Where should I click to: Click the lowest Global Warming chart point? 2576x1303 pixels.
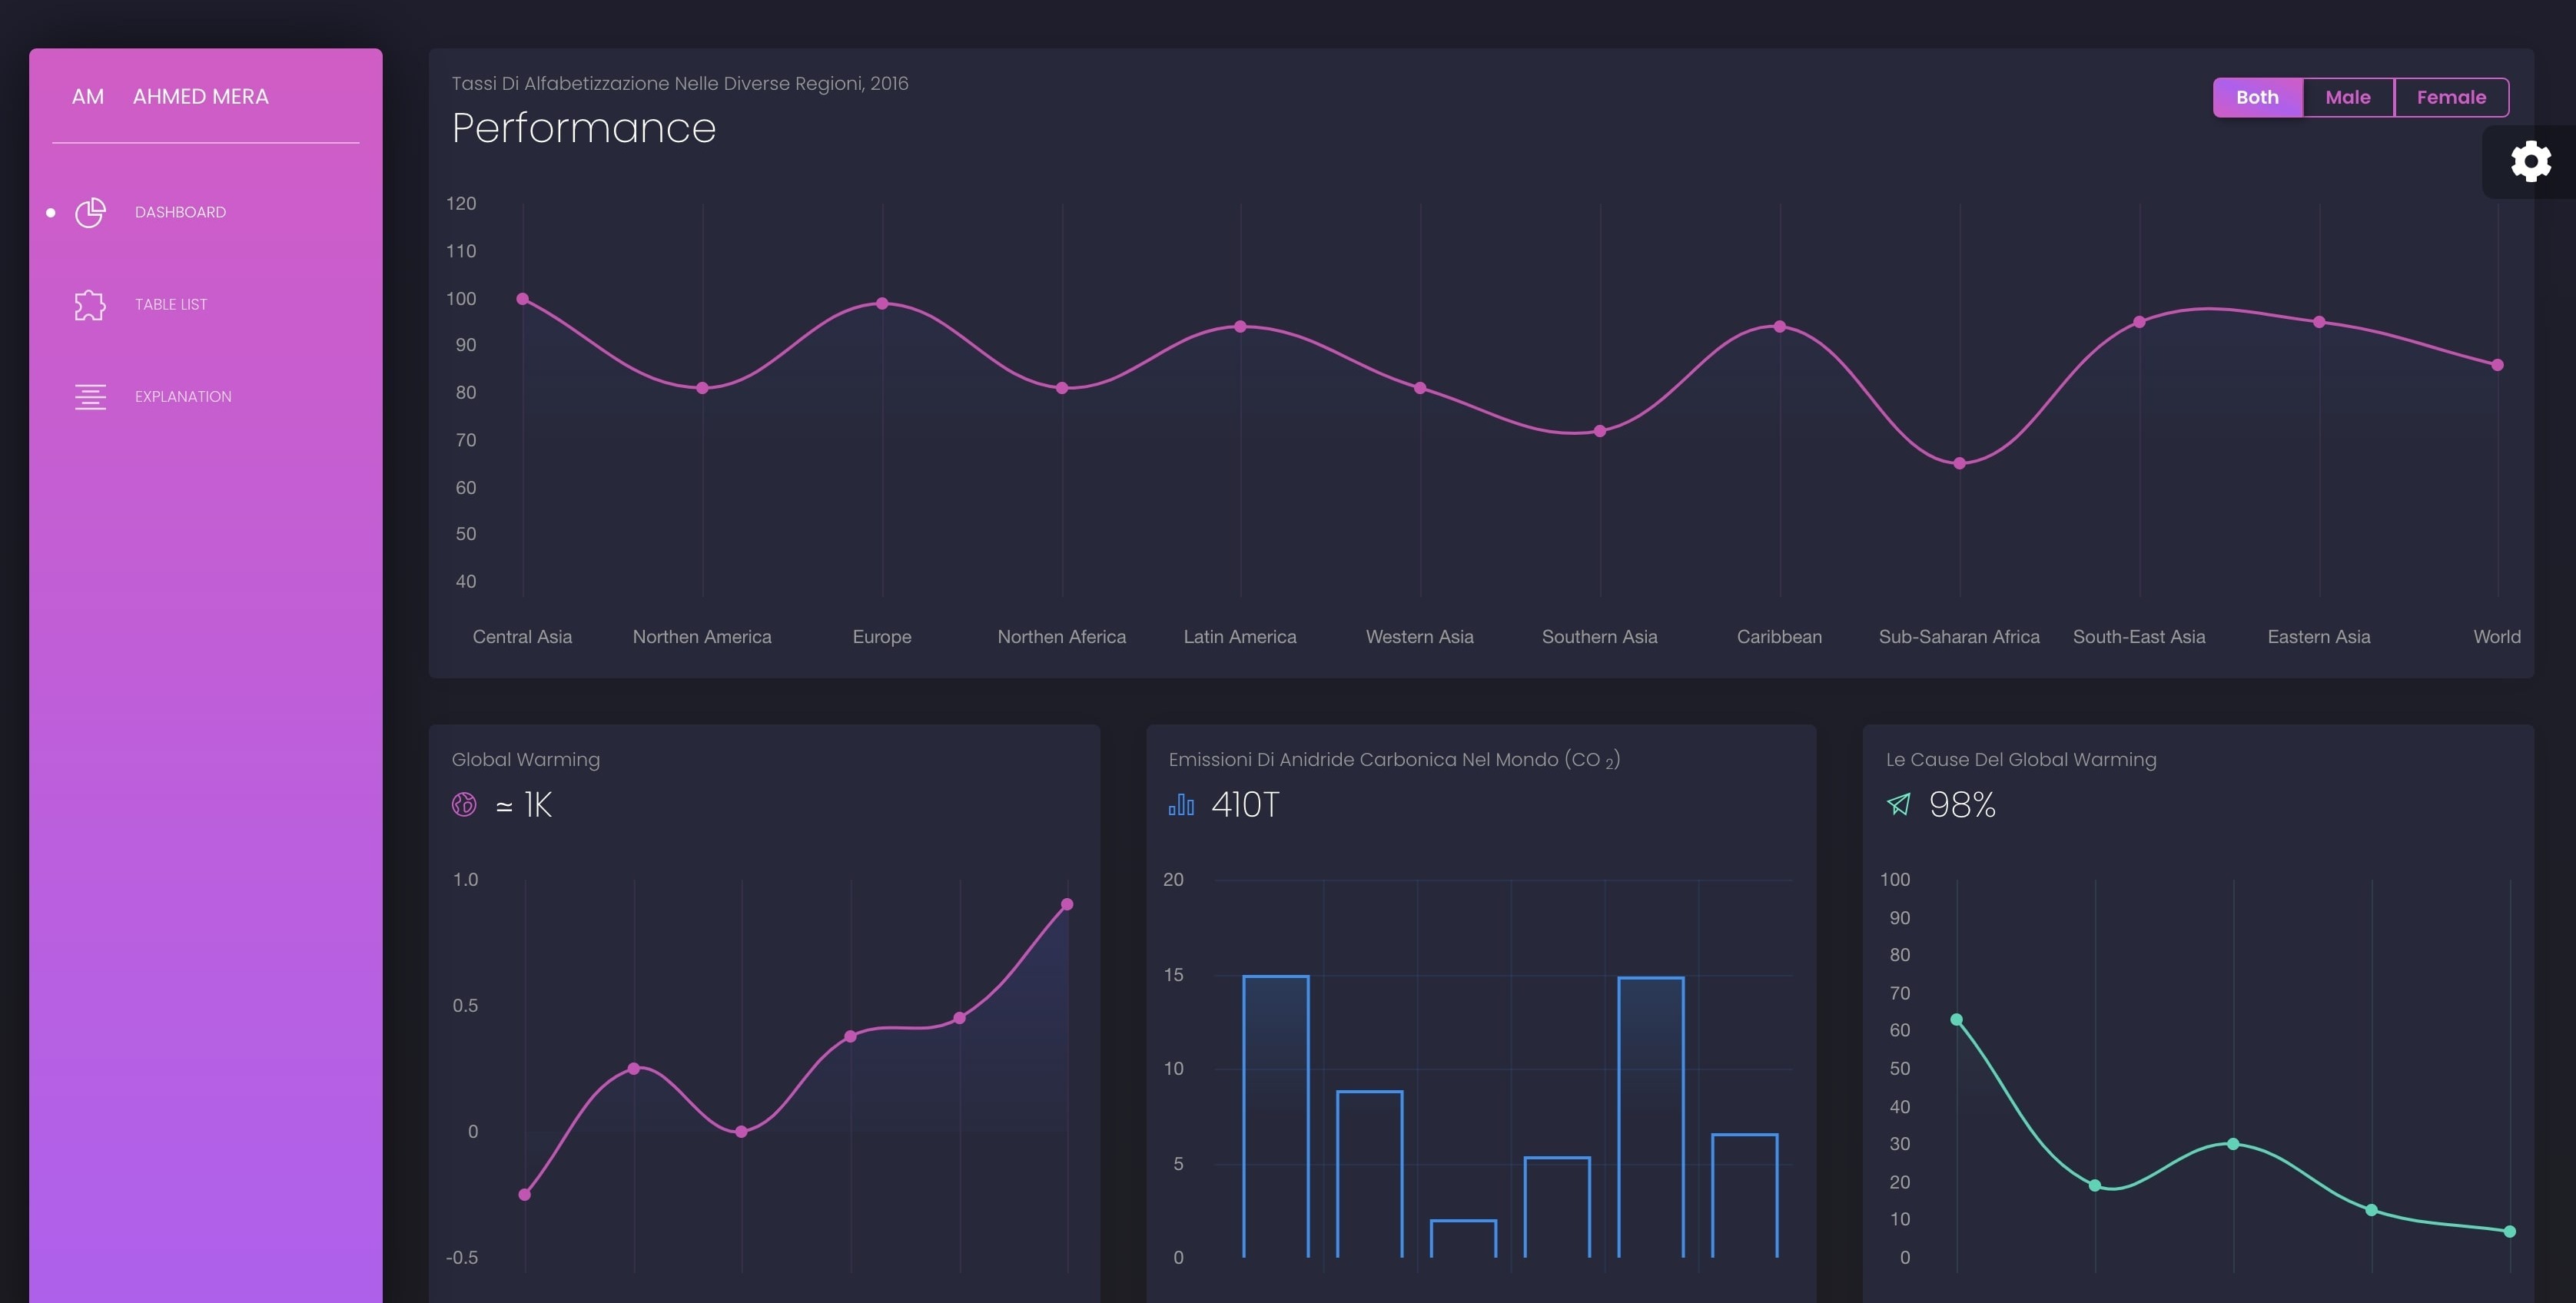pos(525,1194)
